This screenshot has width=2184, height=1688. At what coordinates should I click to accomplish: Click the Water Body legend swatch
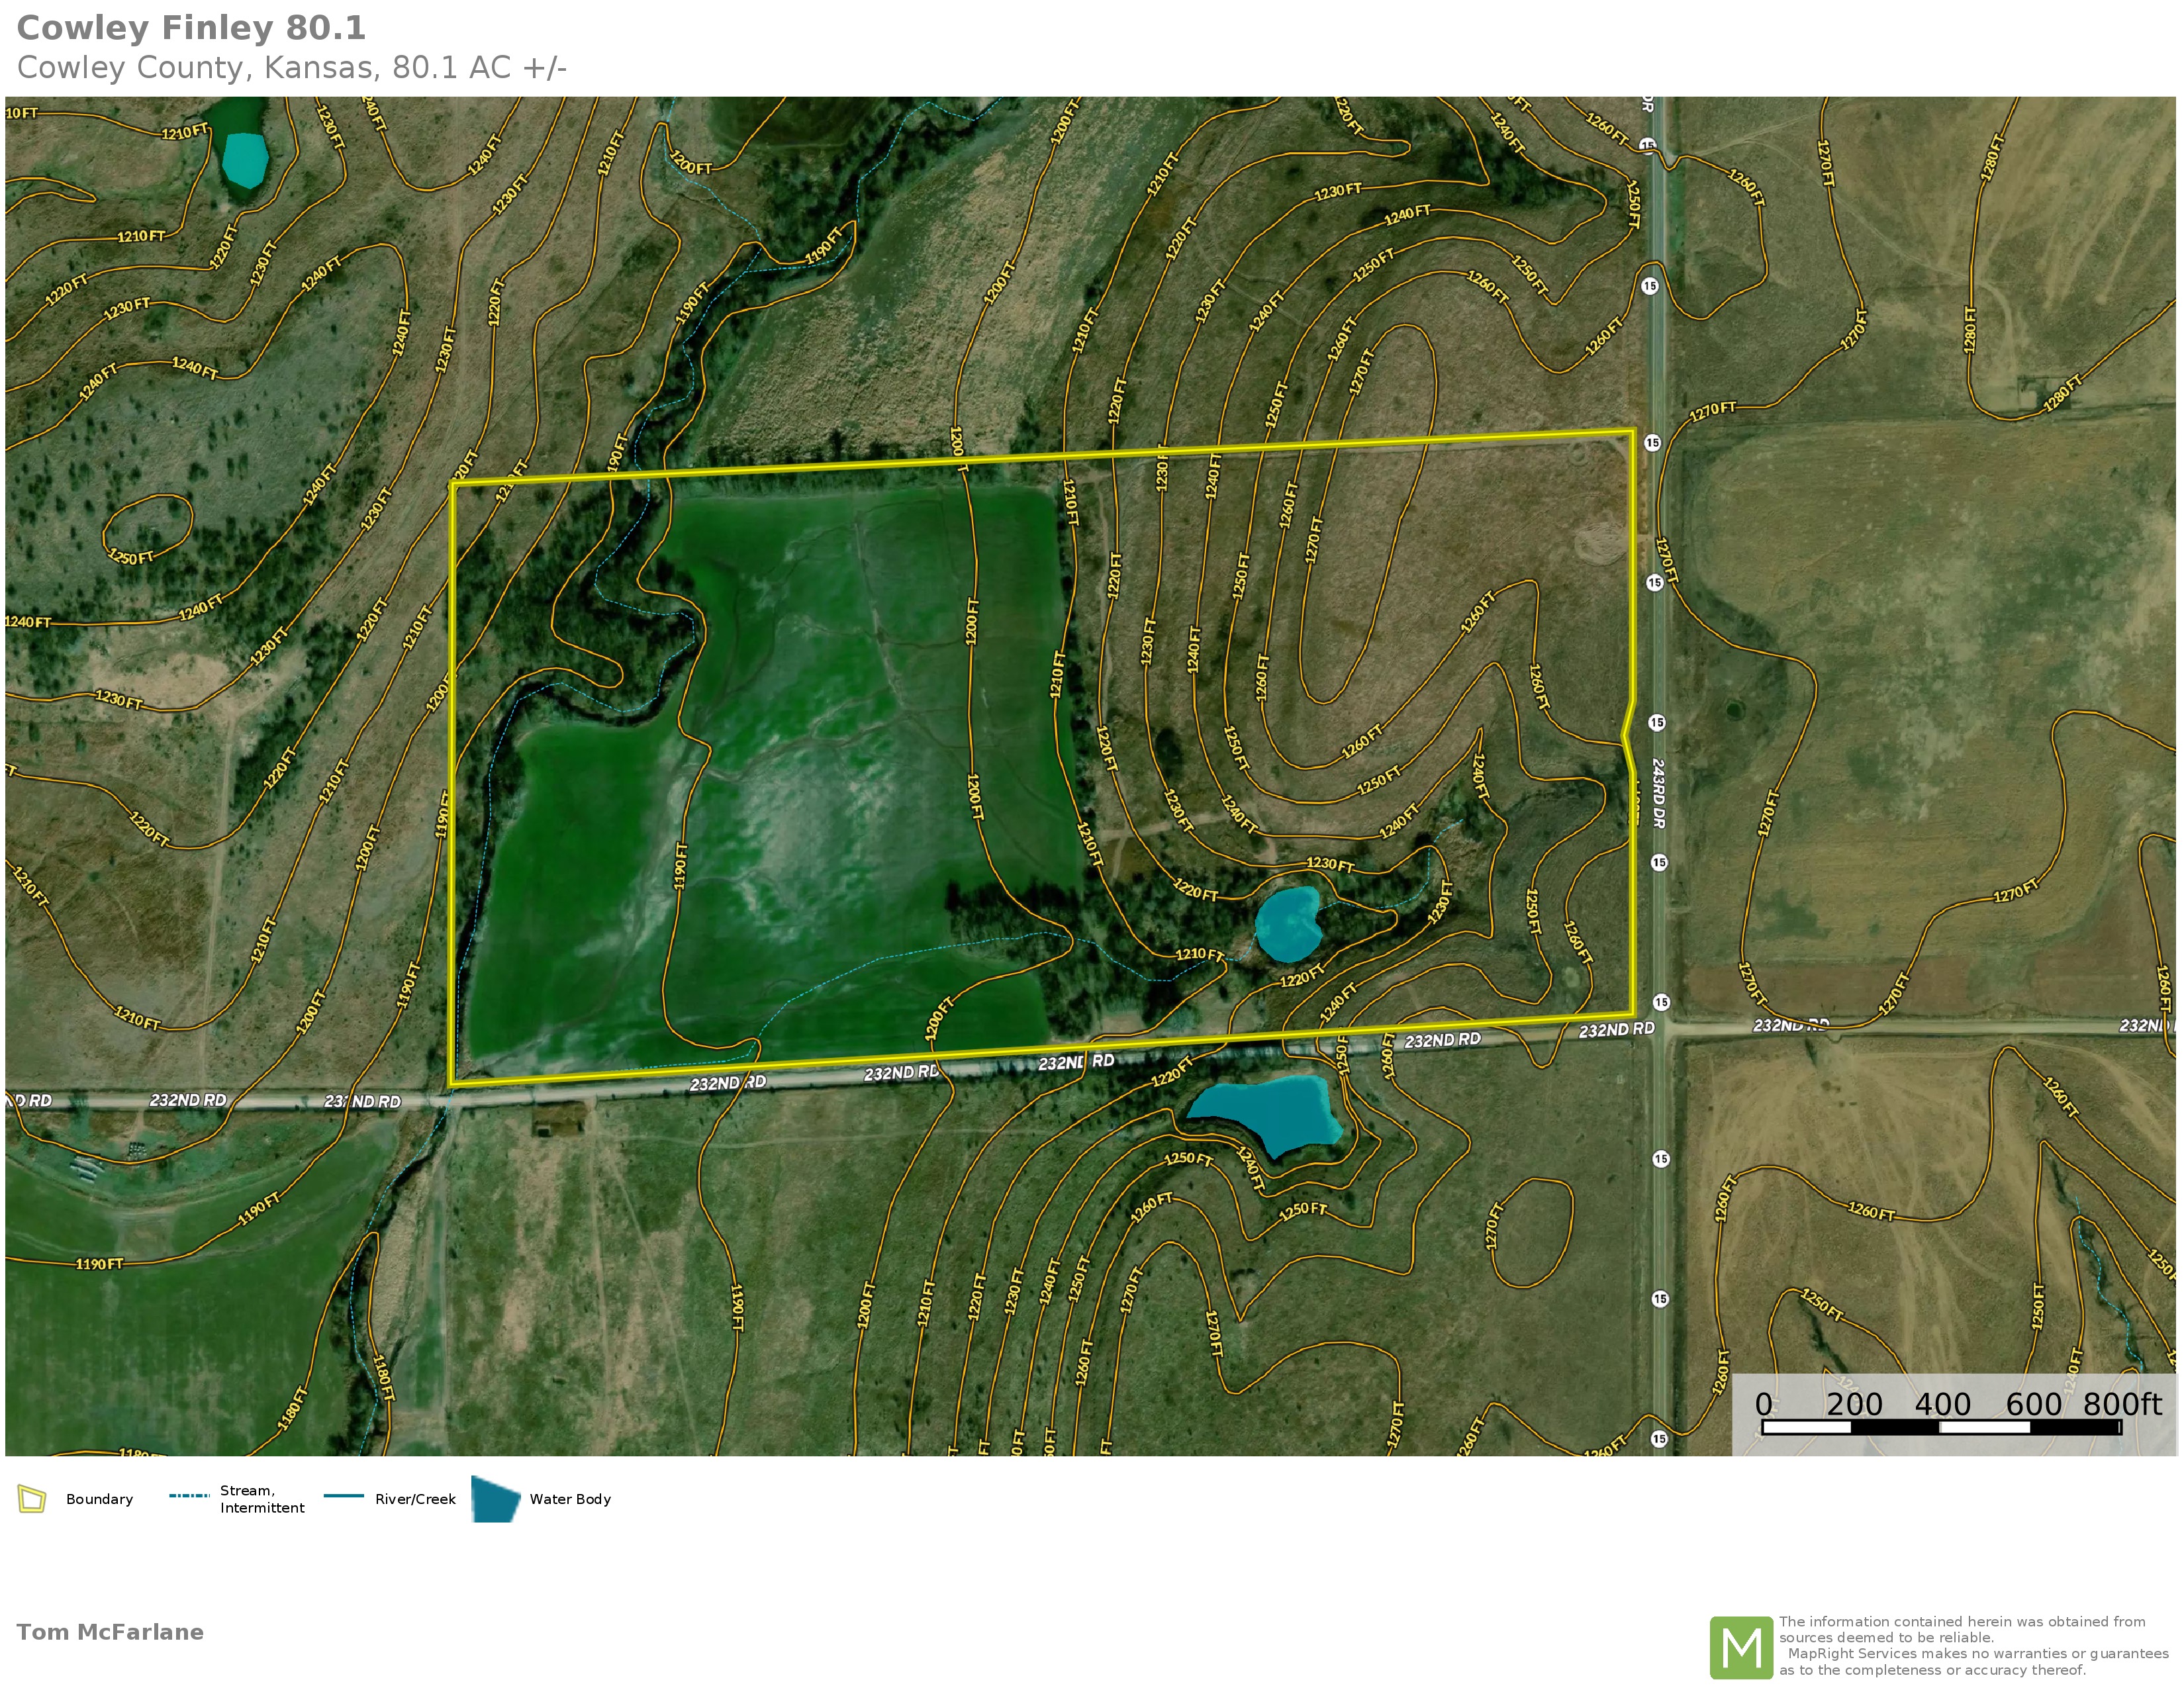(x=495, y=1499)
